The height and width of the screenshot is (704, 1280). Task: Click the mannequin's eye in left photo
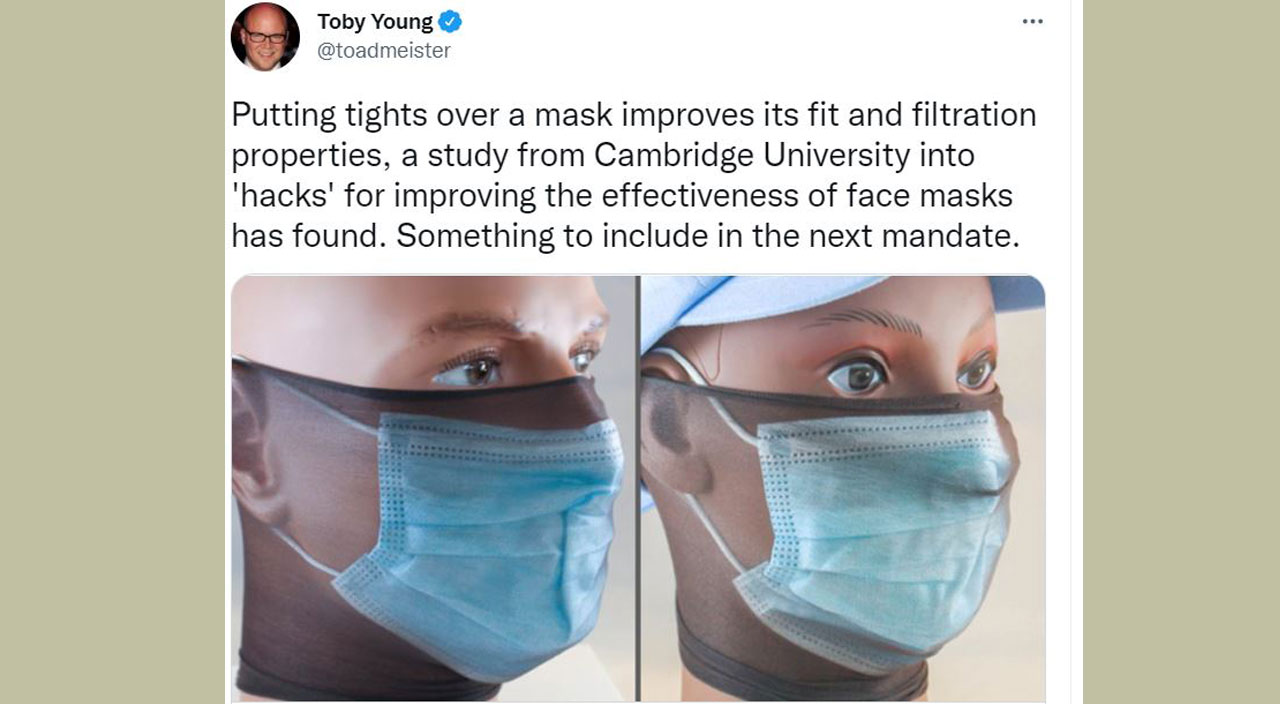pos(469,370)
